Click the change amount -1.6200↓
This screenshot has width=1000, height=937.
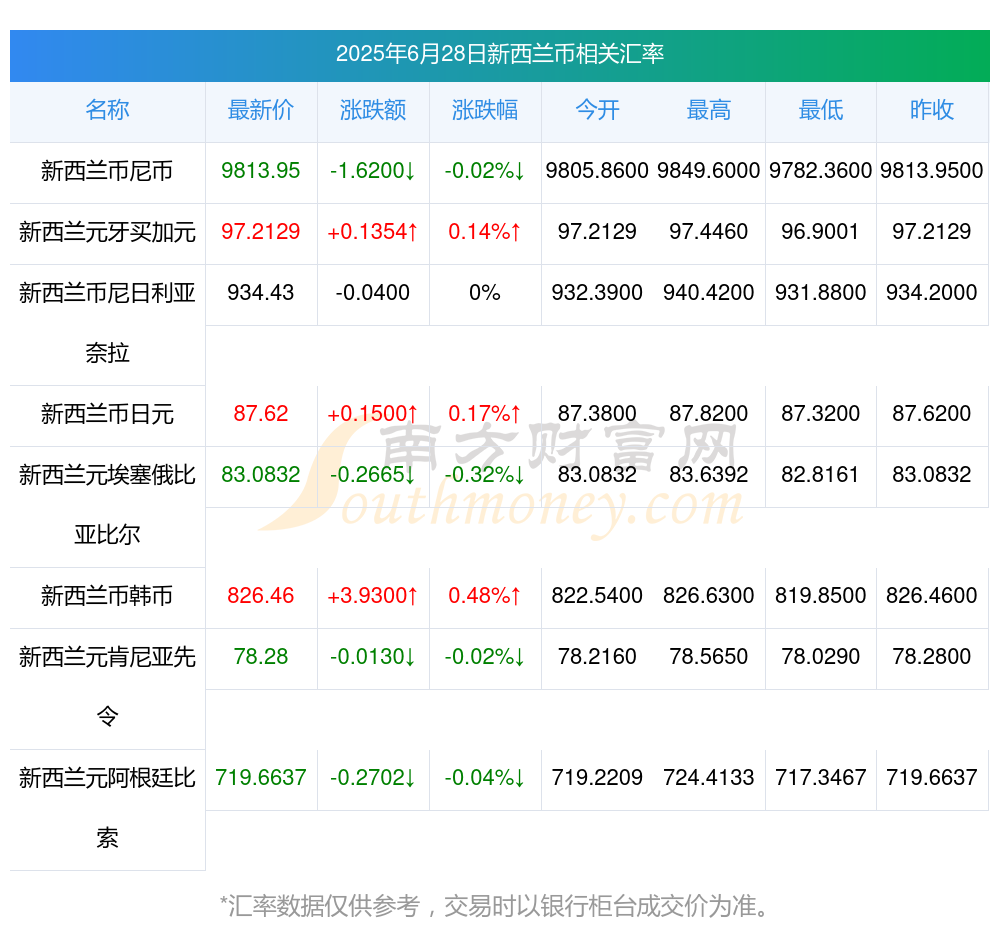373,171
